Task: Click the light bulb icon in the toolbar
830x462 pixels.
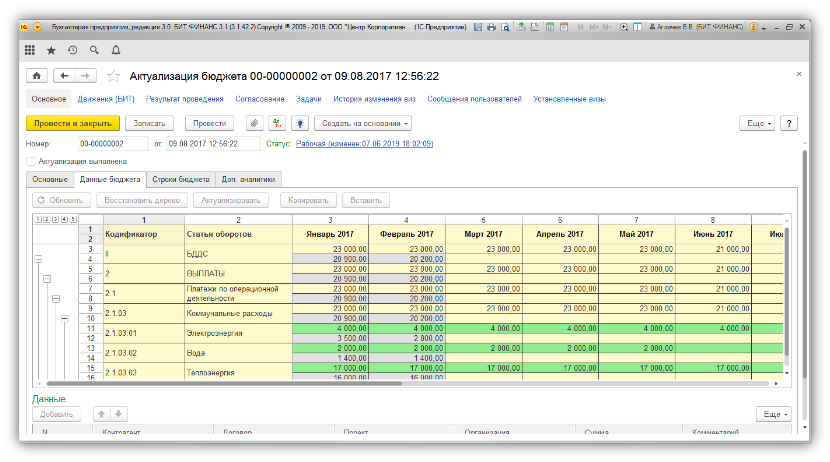Action: (x=298, y=123)
